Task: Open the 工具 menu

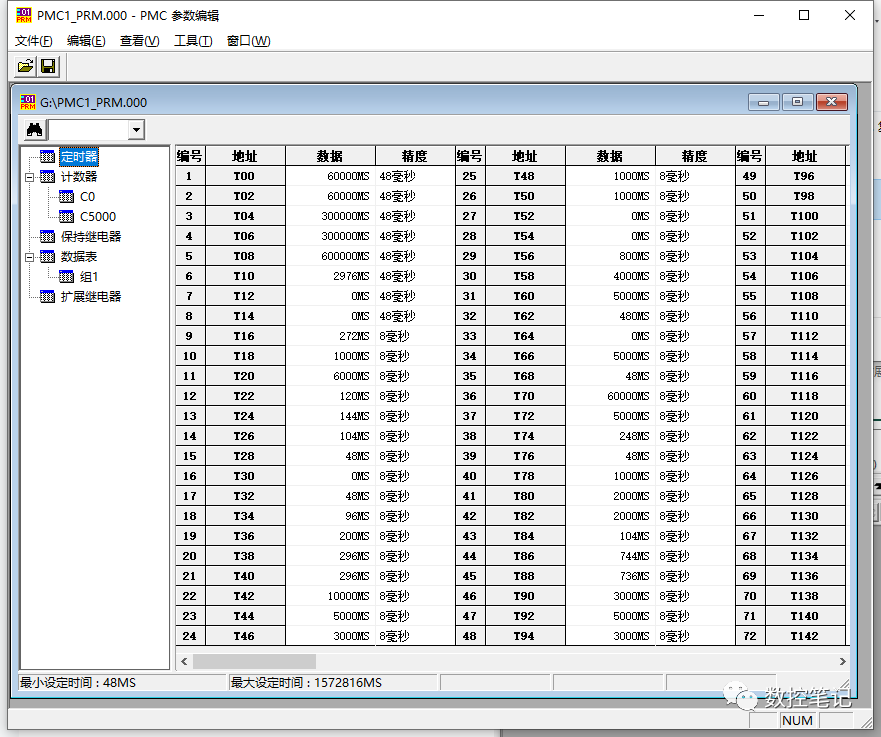Action: point(192,41)
